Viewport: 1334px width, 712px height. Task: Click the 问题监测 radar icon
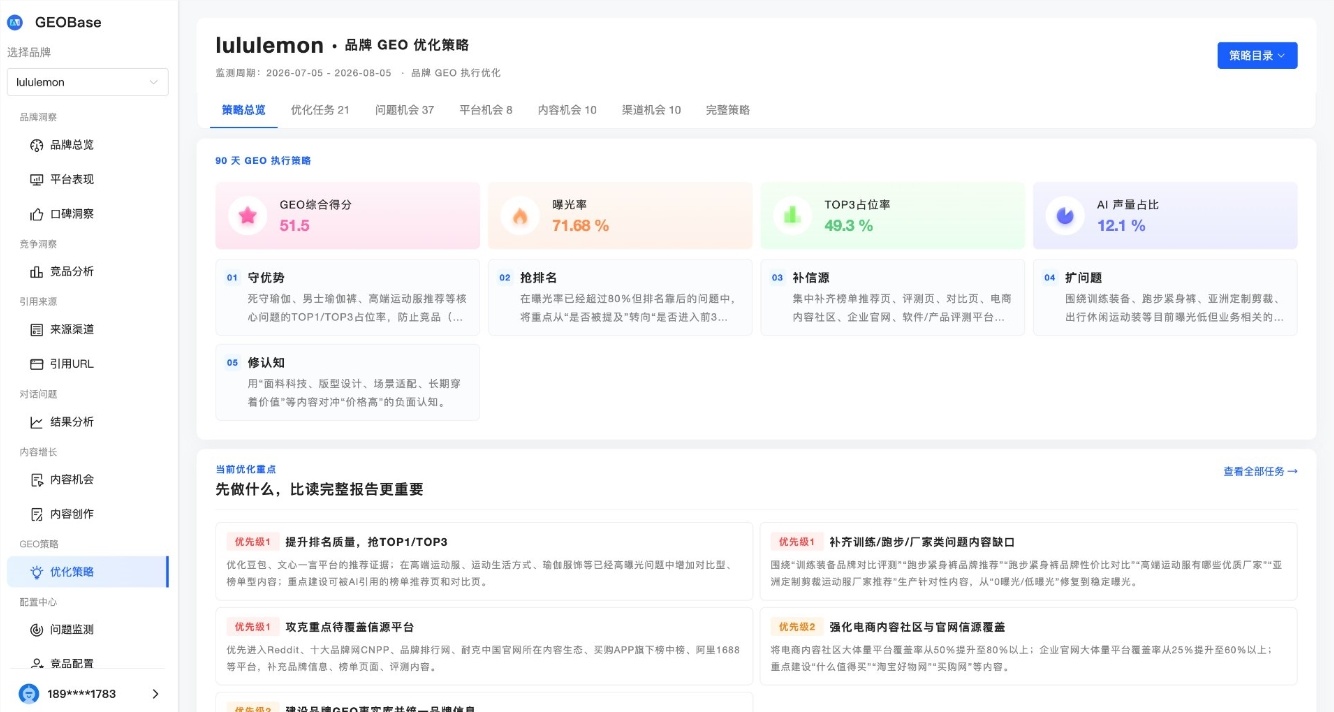37,630
